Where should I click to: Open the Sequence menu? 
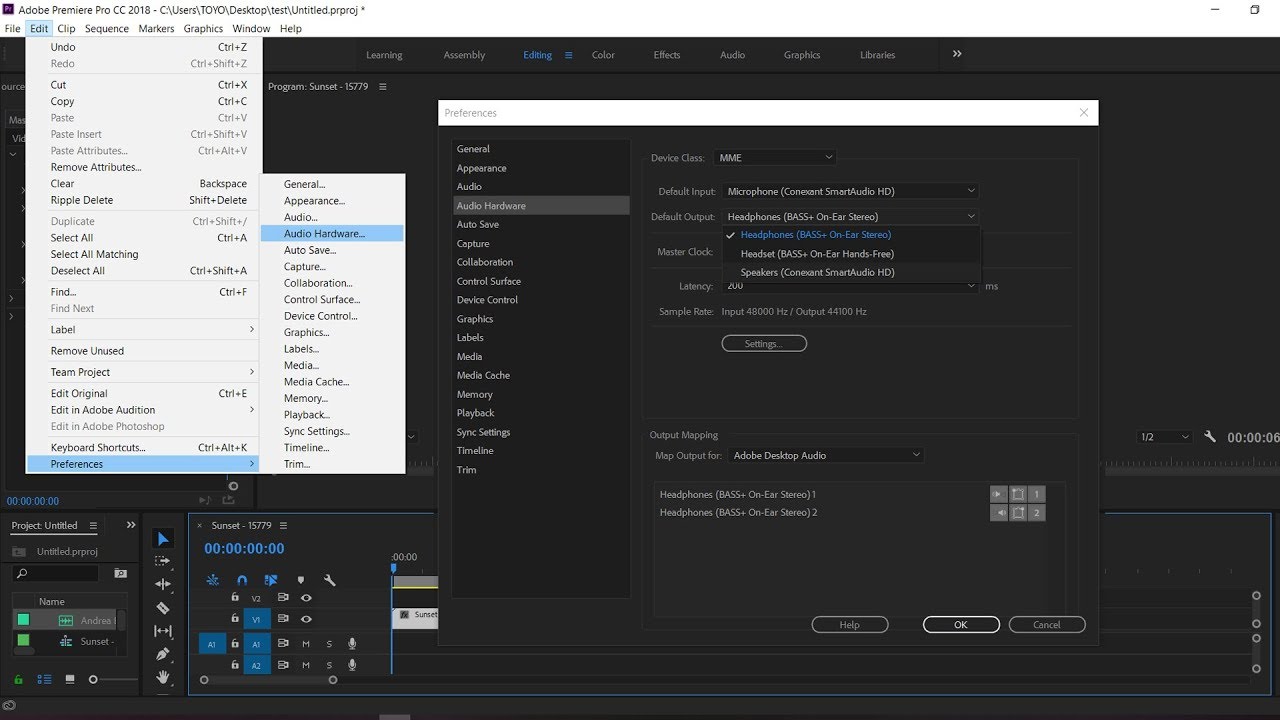(106, 29)
